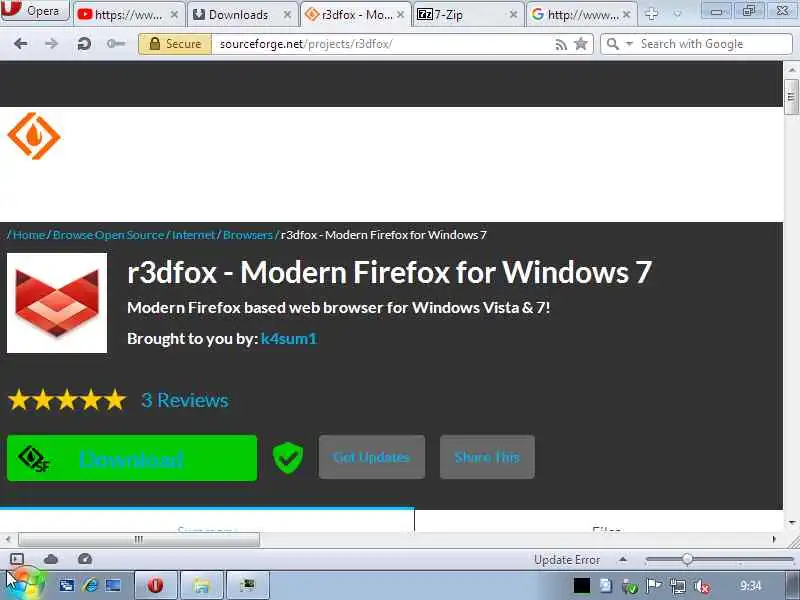Click the horizontal scrollbar thumb
Image resolution: width=800 pixels, height=600 pixels.
pyautogui.click(x=139, y=539)
